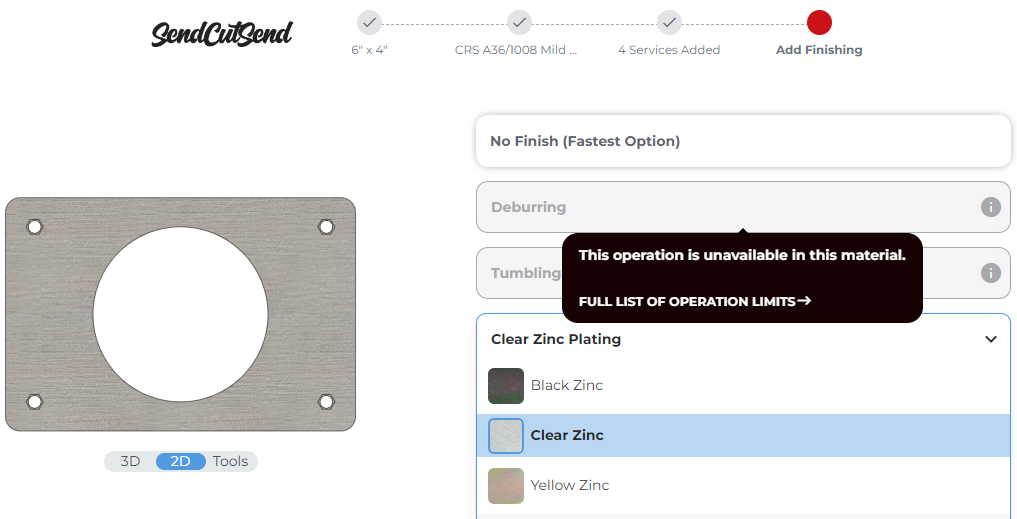Screen dimensions: 1017x519
Task: Click the zinc plating dropdown chevron arrow
Action: tap(990, 339)
